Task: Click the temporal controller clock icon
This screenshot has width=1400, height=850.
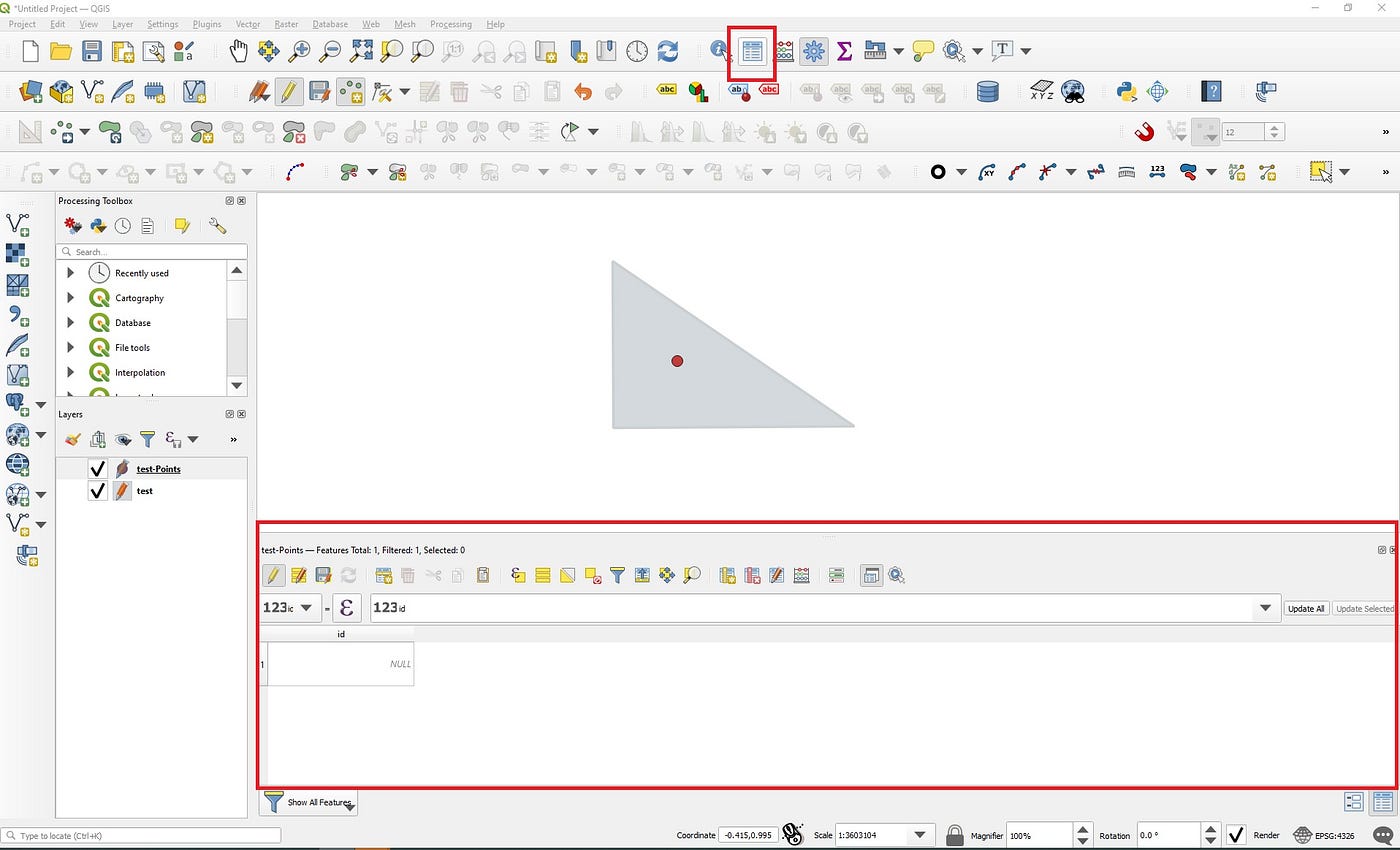Action: (x=637, y=50)
